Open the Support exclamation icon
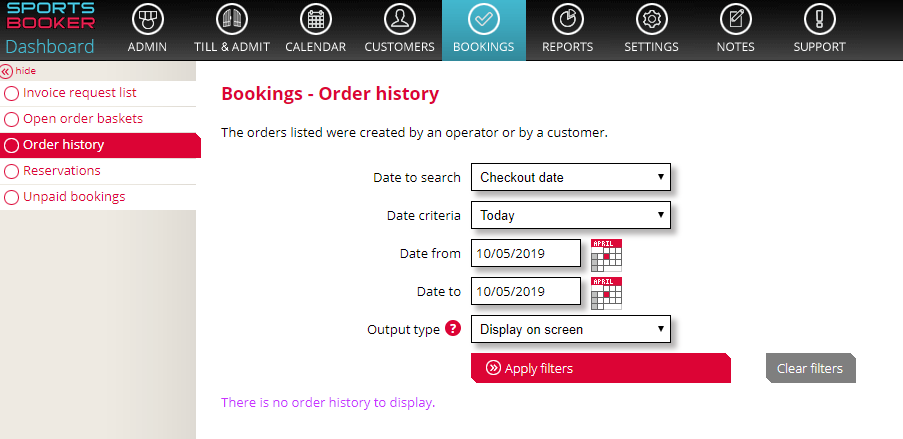903x439 pixels. pyautogui.click(x=819, y=19)
